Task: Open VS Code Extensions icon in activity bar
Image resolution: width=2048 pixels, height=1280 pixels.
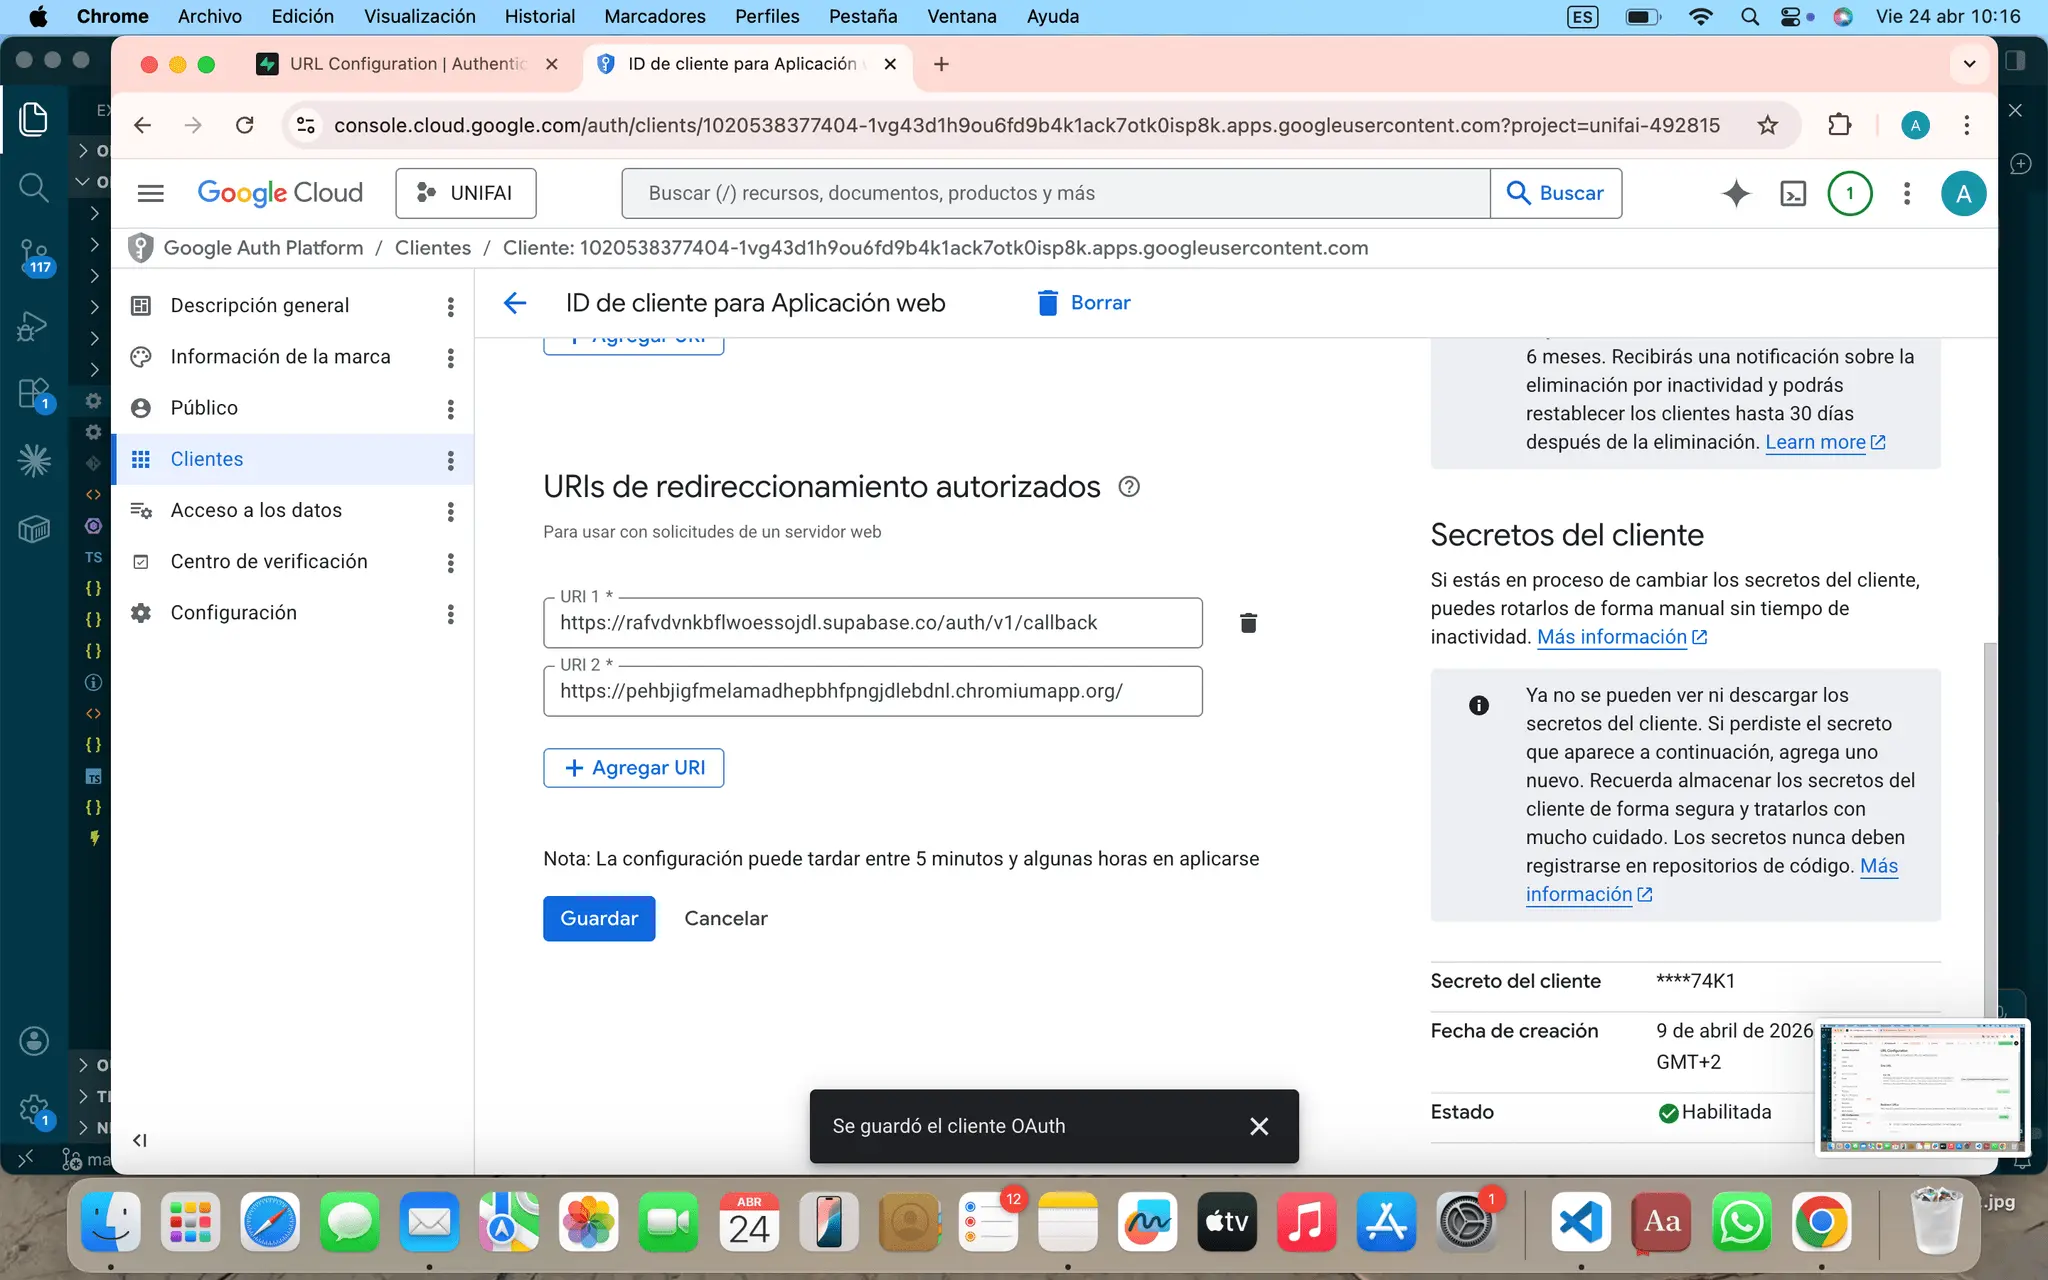Action: pos(34,393)
